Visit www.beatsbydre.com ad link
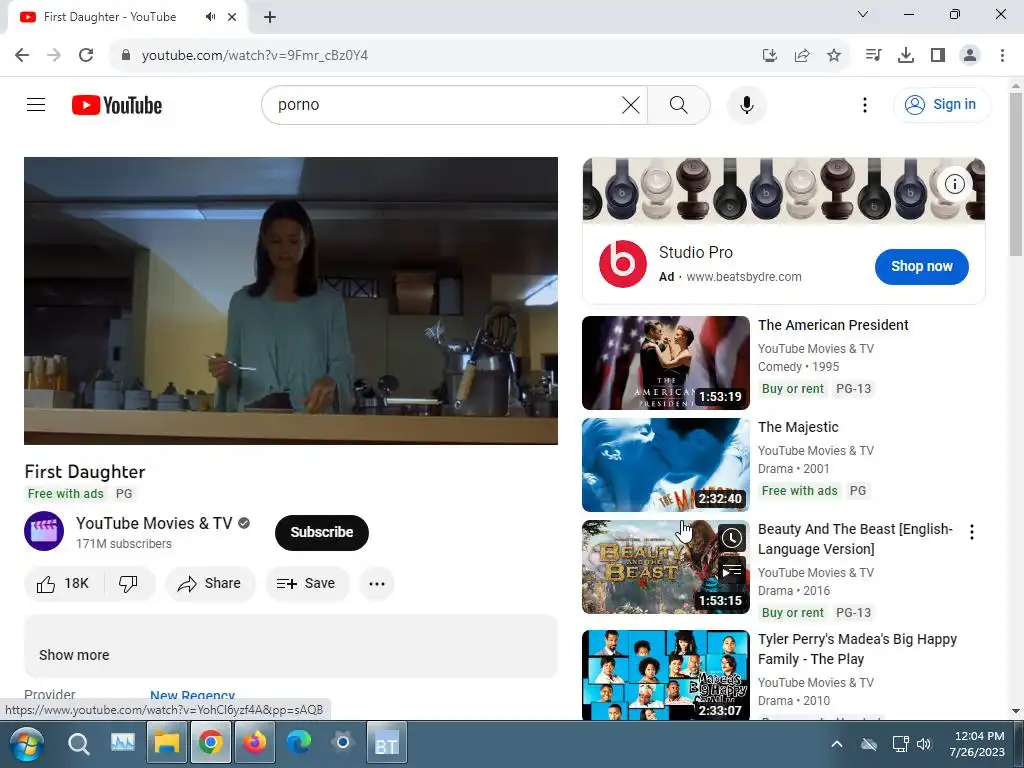Image resolution: width=1024 pixels, height=768 pixels. [744, 277]
